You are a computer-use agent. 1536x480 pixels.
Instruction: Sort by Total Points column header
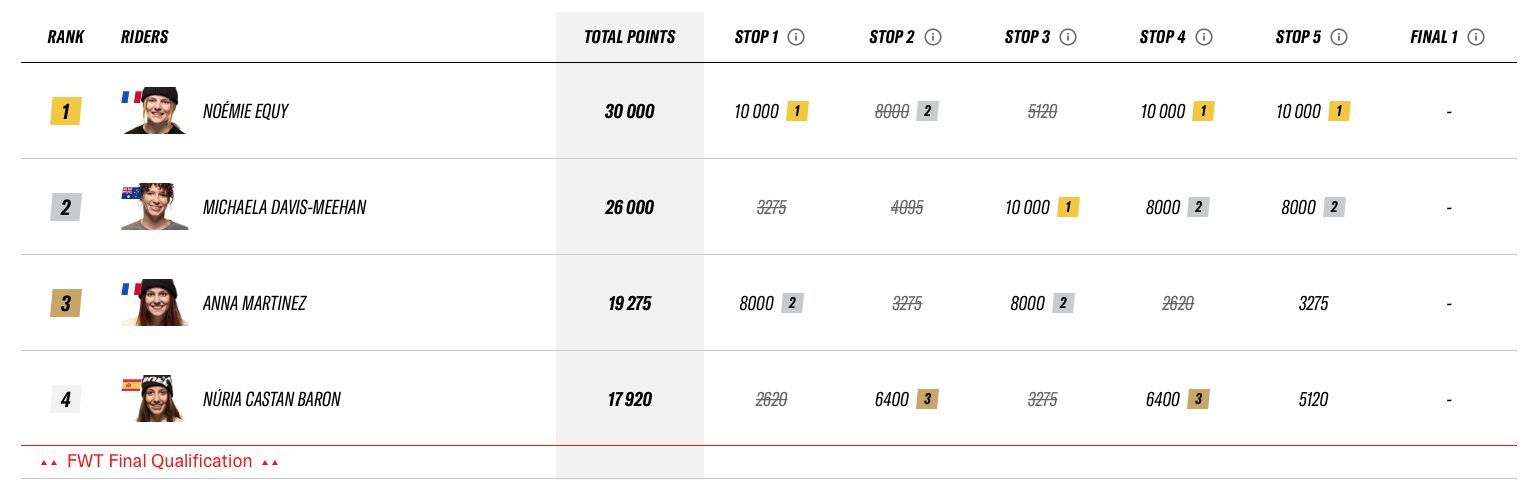click(x=630, y=37)
